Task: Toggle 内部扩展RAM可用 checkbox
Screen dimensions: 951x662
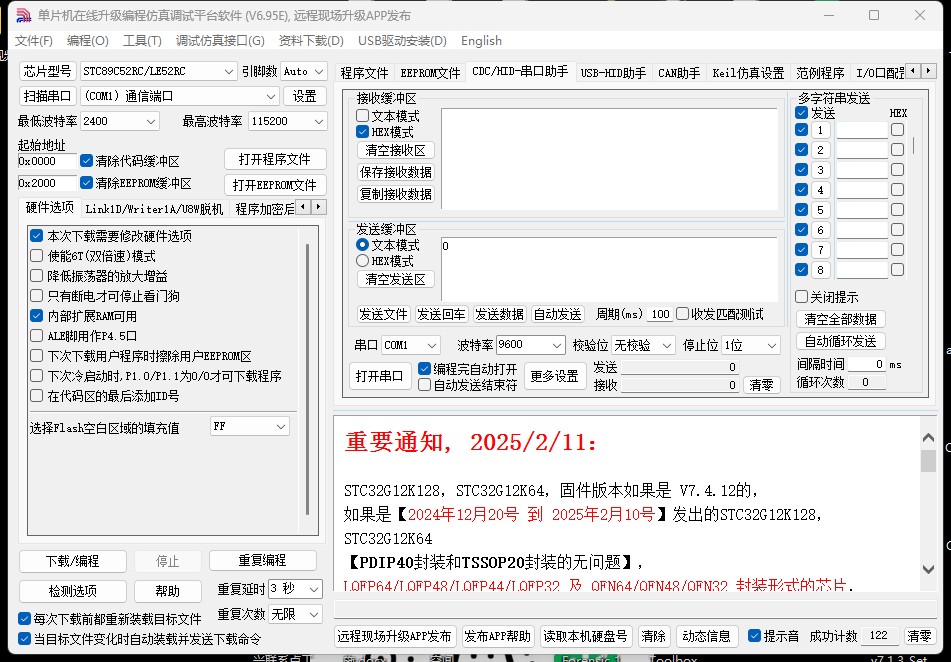Action: click(x=37, y=316)
